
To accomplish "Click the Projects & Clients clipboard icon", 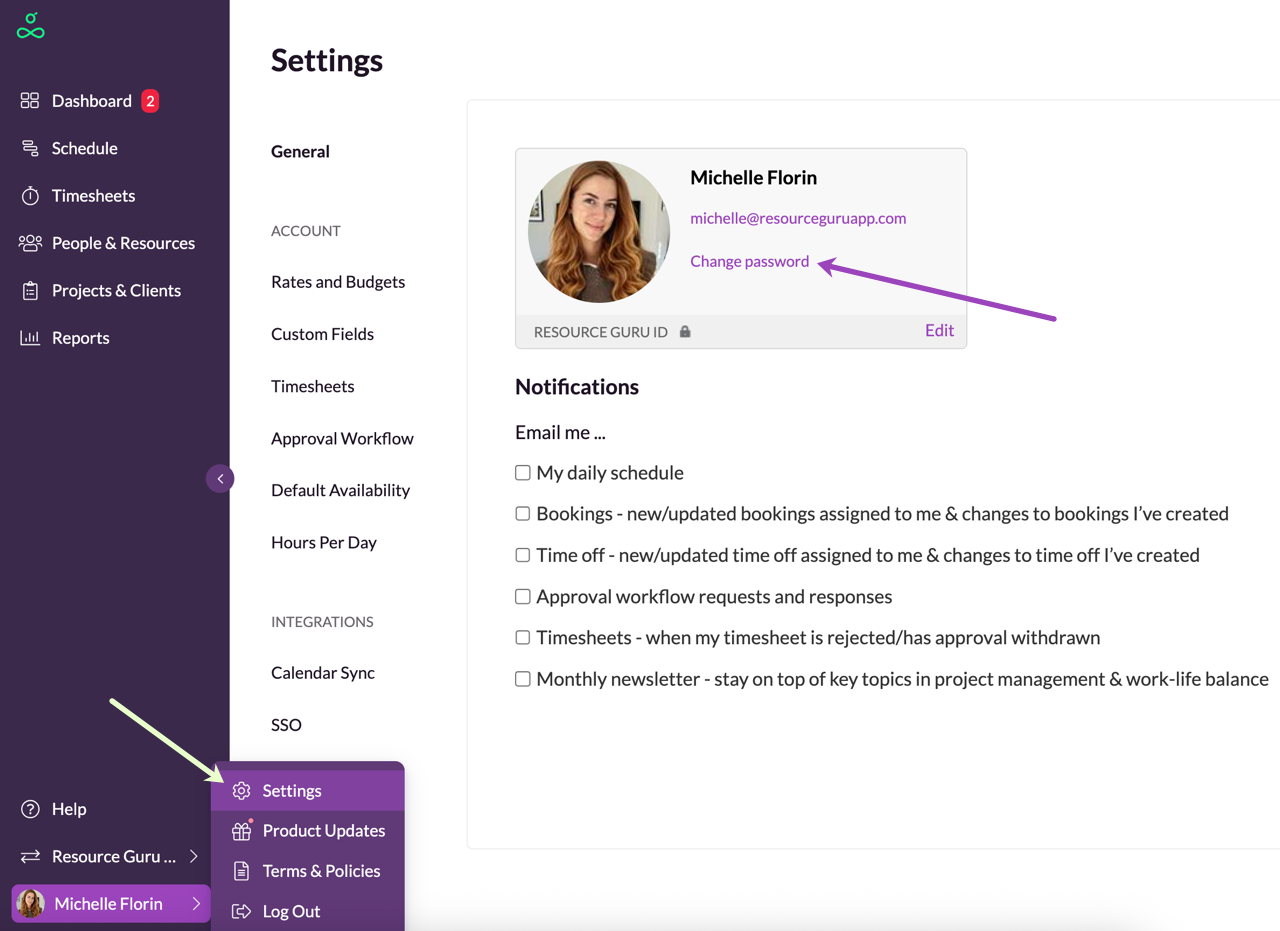I will 30,291.
